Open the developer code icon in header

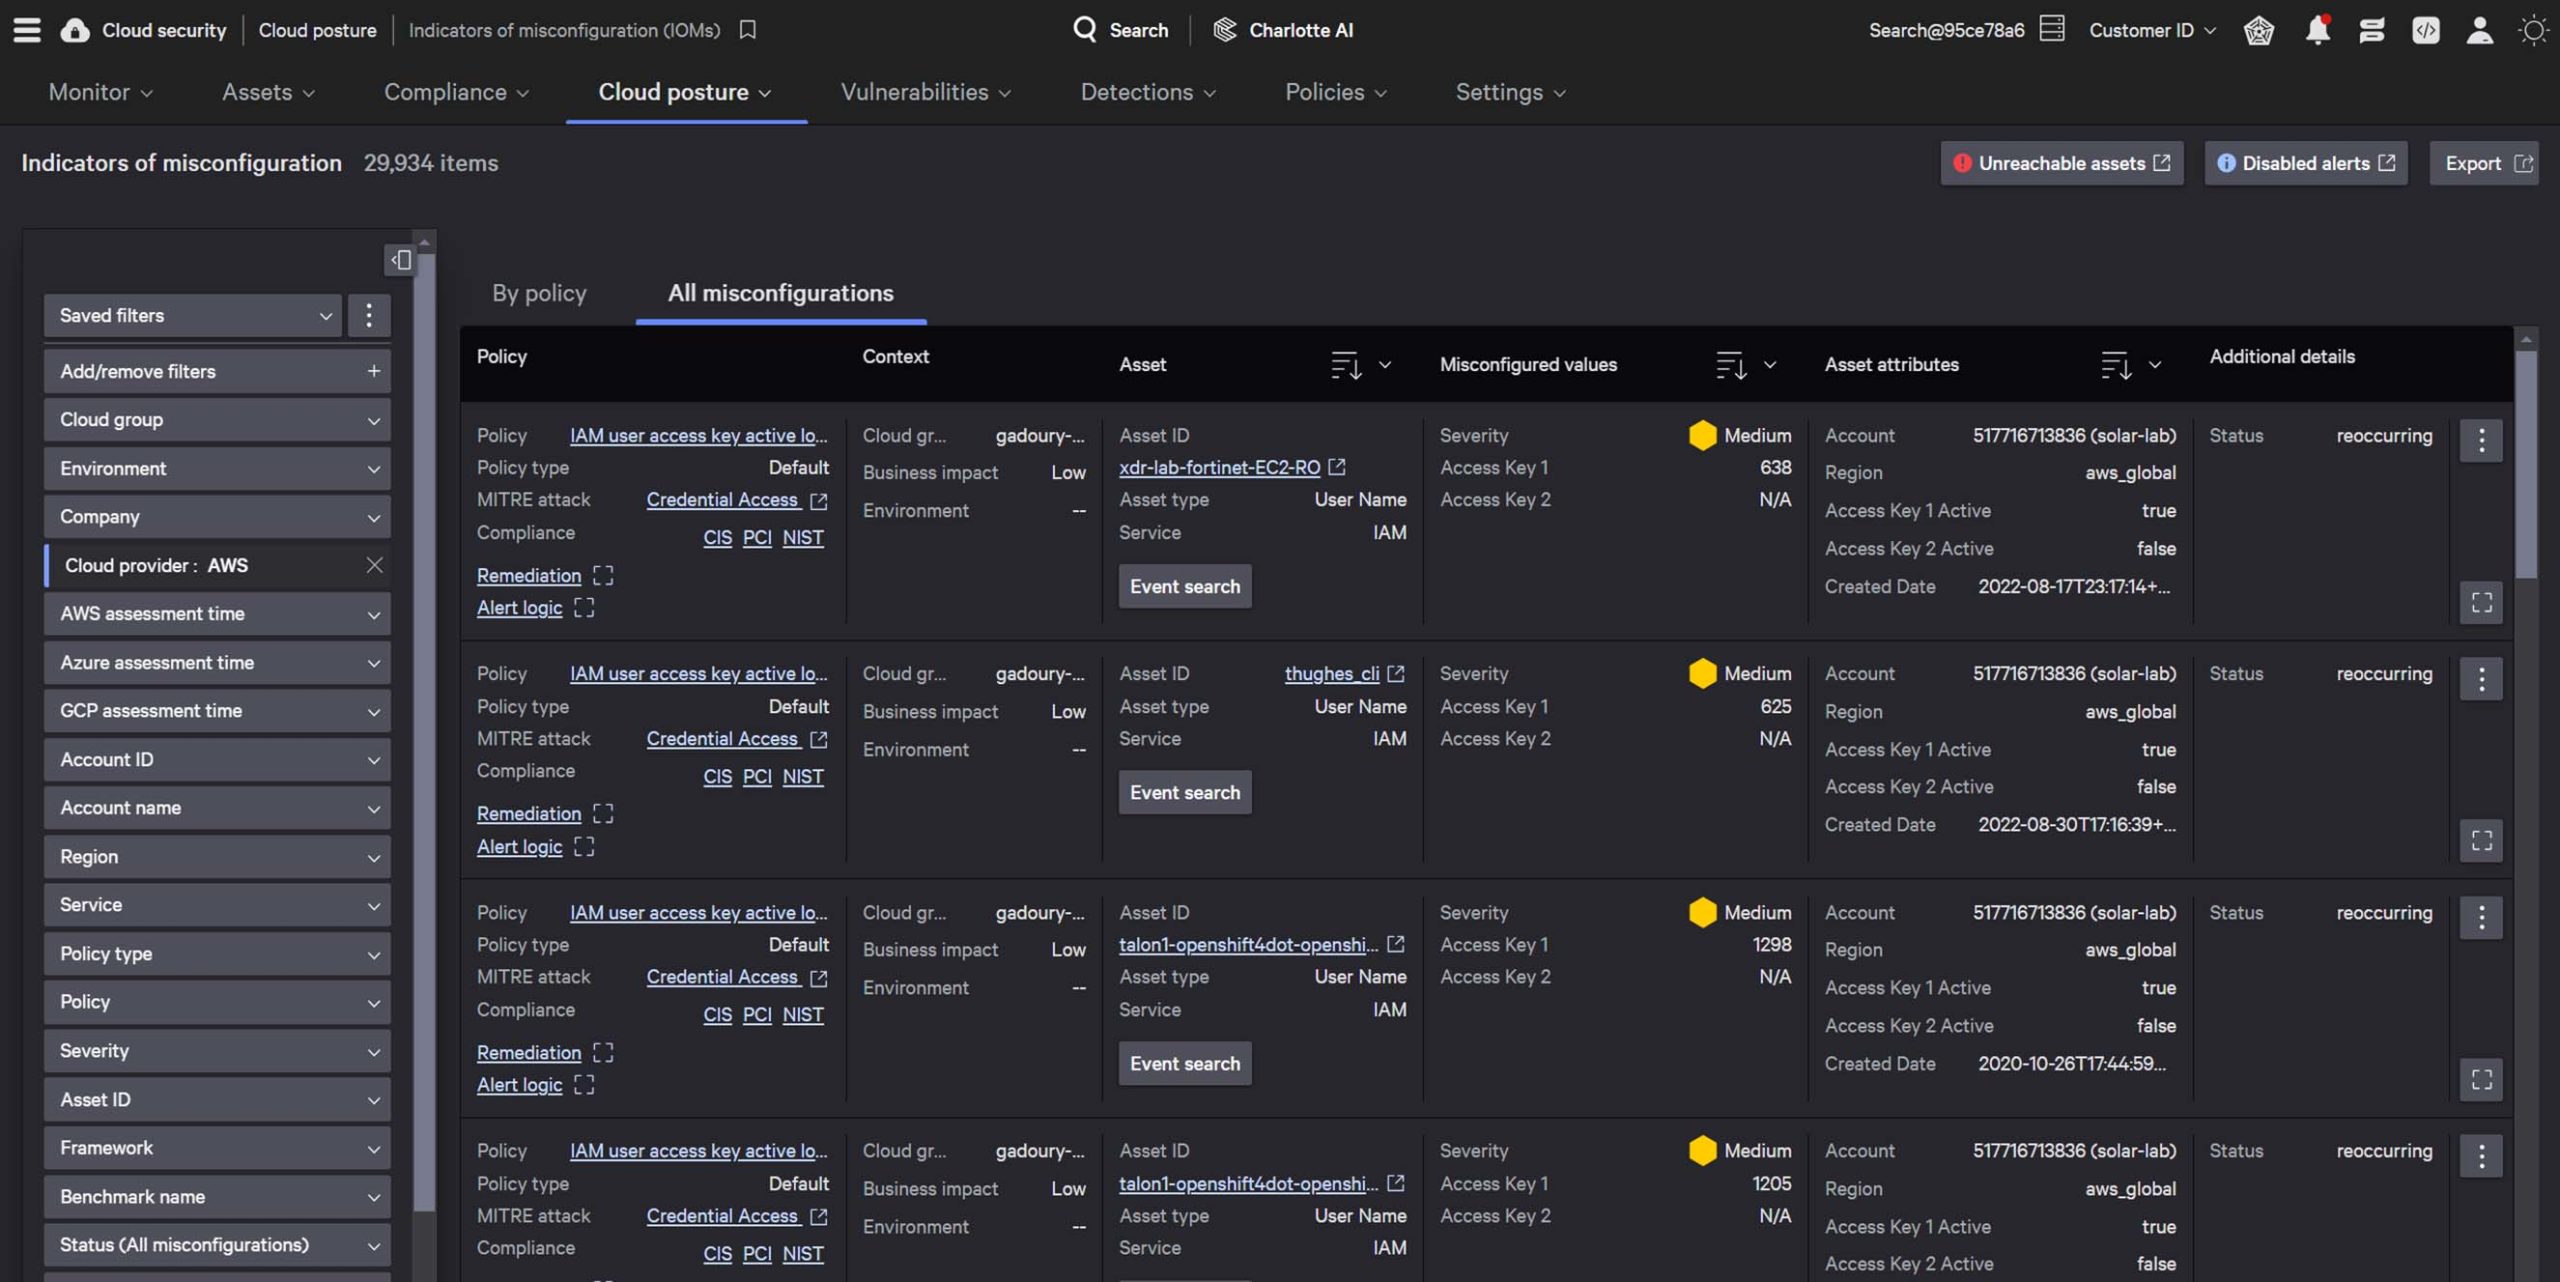click(x=2425, y=30)
